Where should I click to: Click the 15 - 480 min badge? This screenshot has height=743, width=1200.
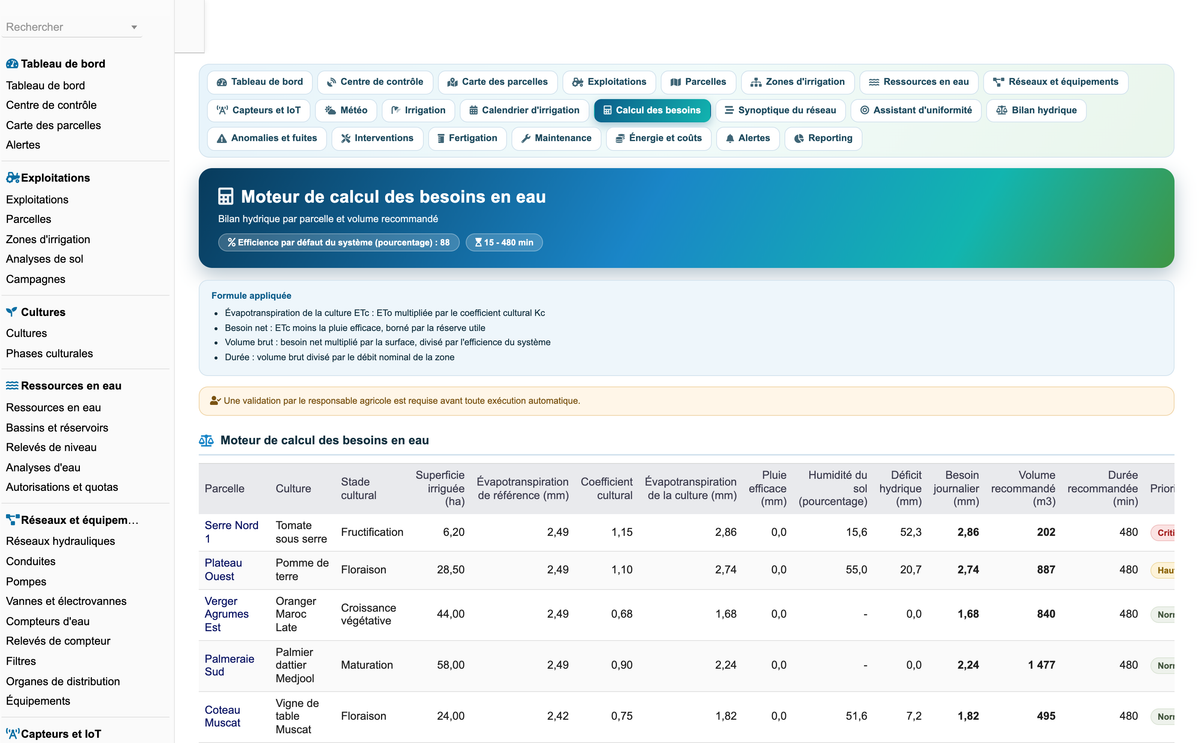tap(504, 242)
